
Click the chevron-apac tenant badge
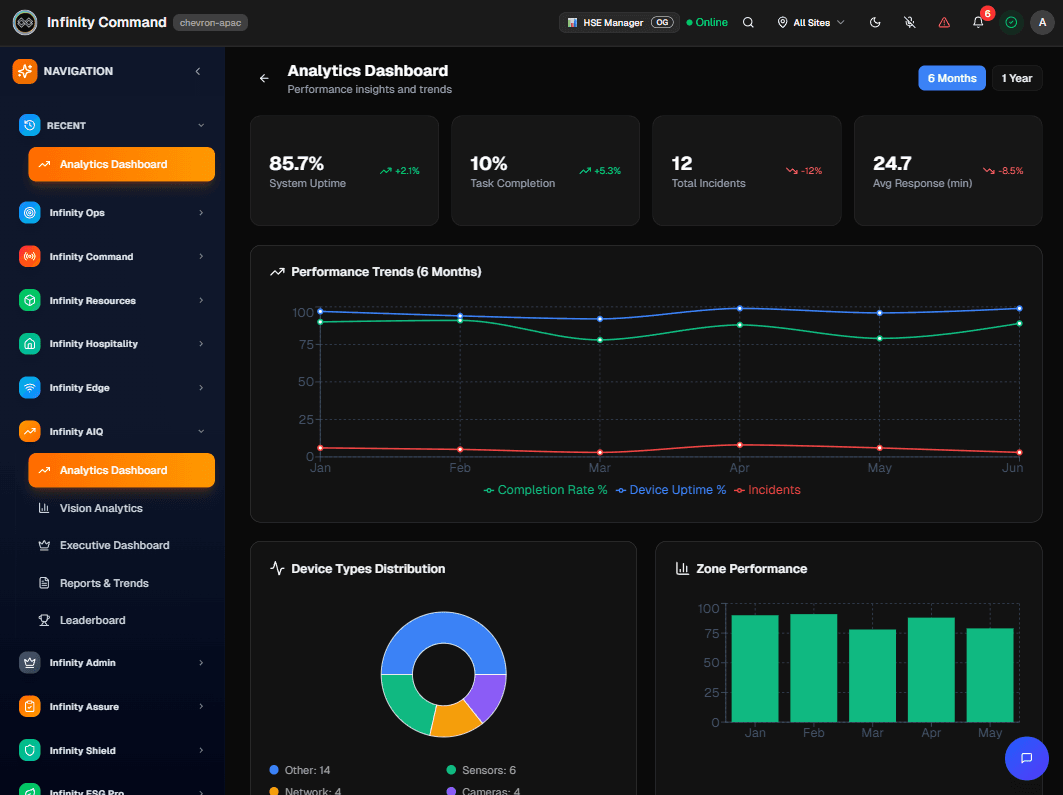click(210, 22)
